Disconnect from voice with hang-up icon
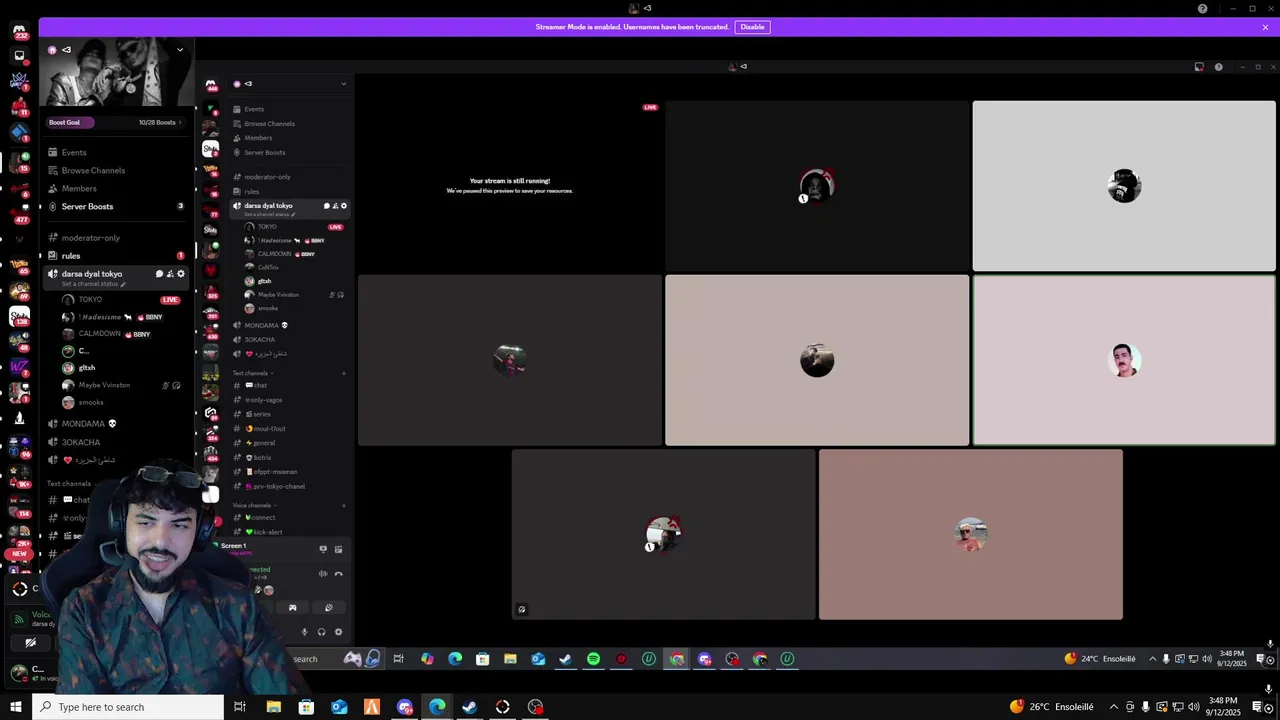 click(338, 574)
